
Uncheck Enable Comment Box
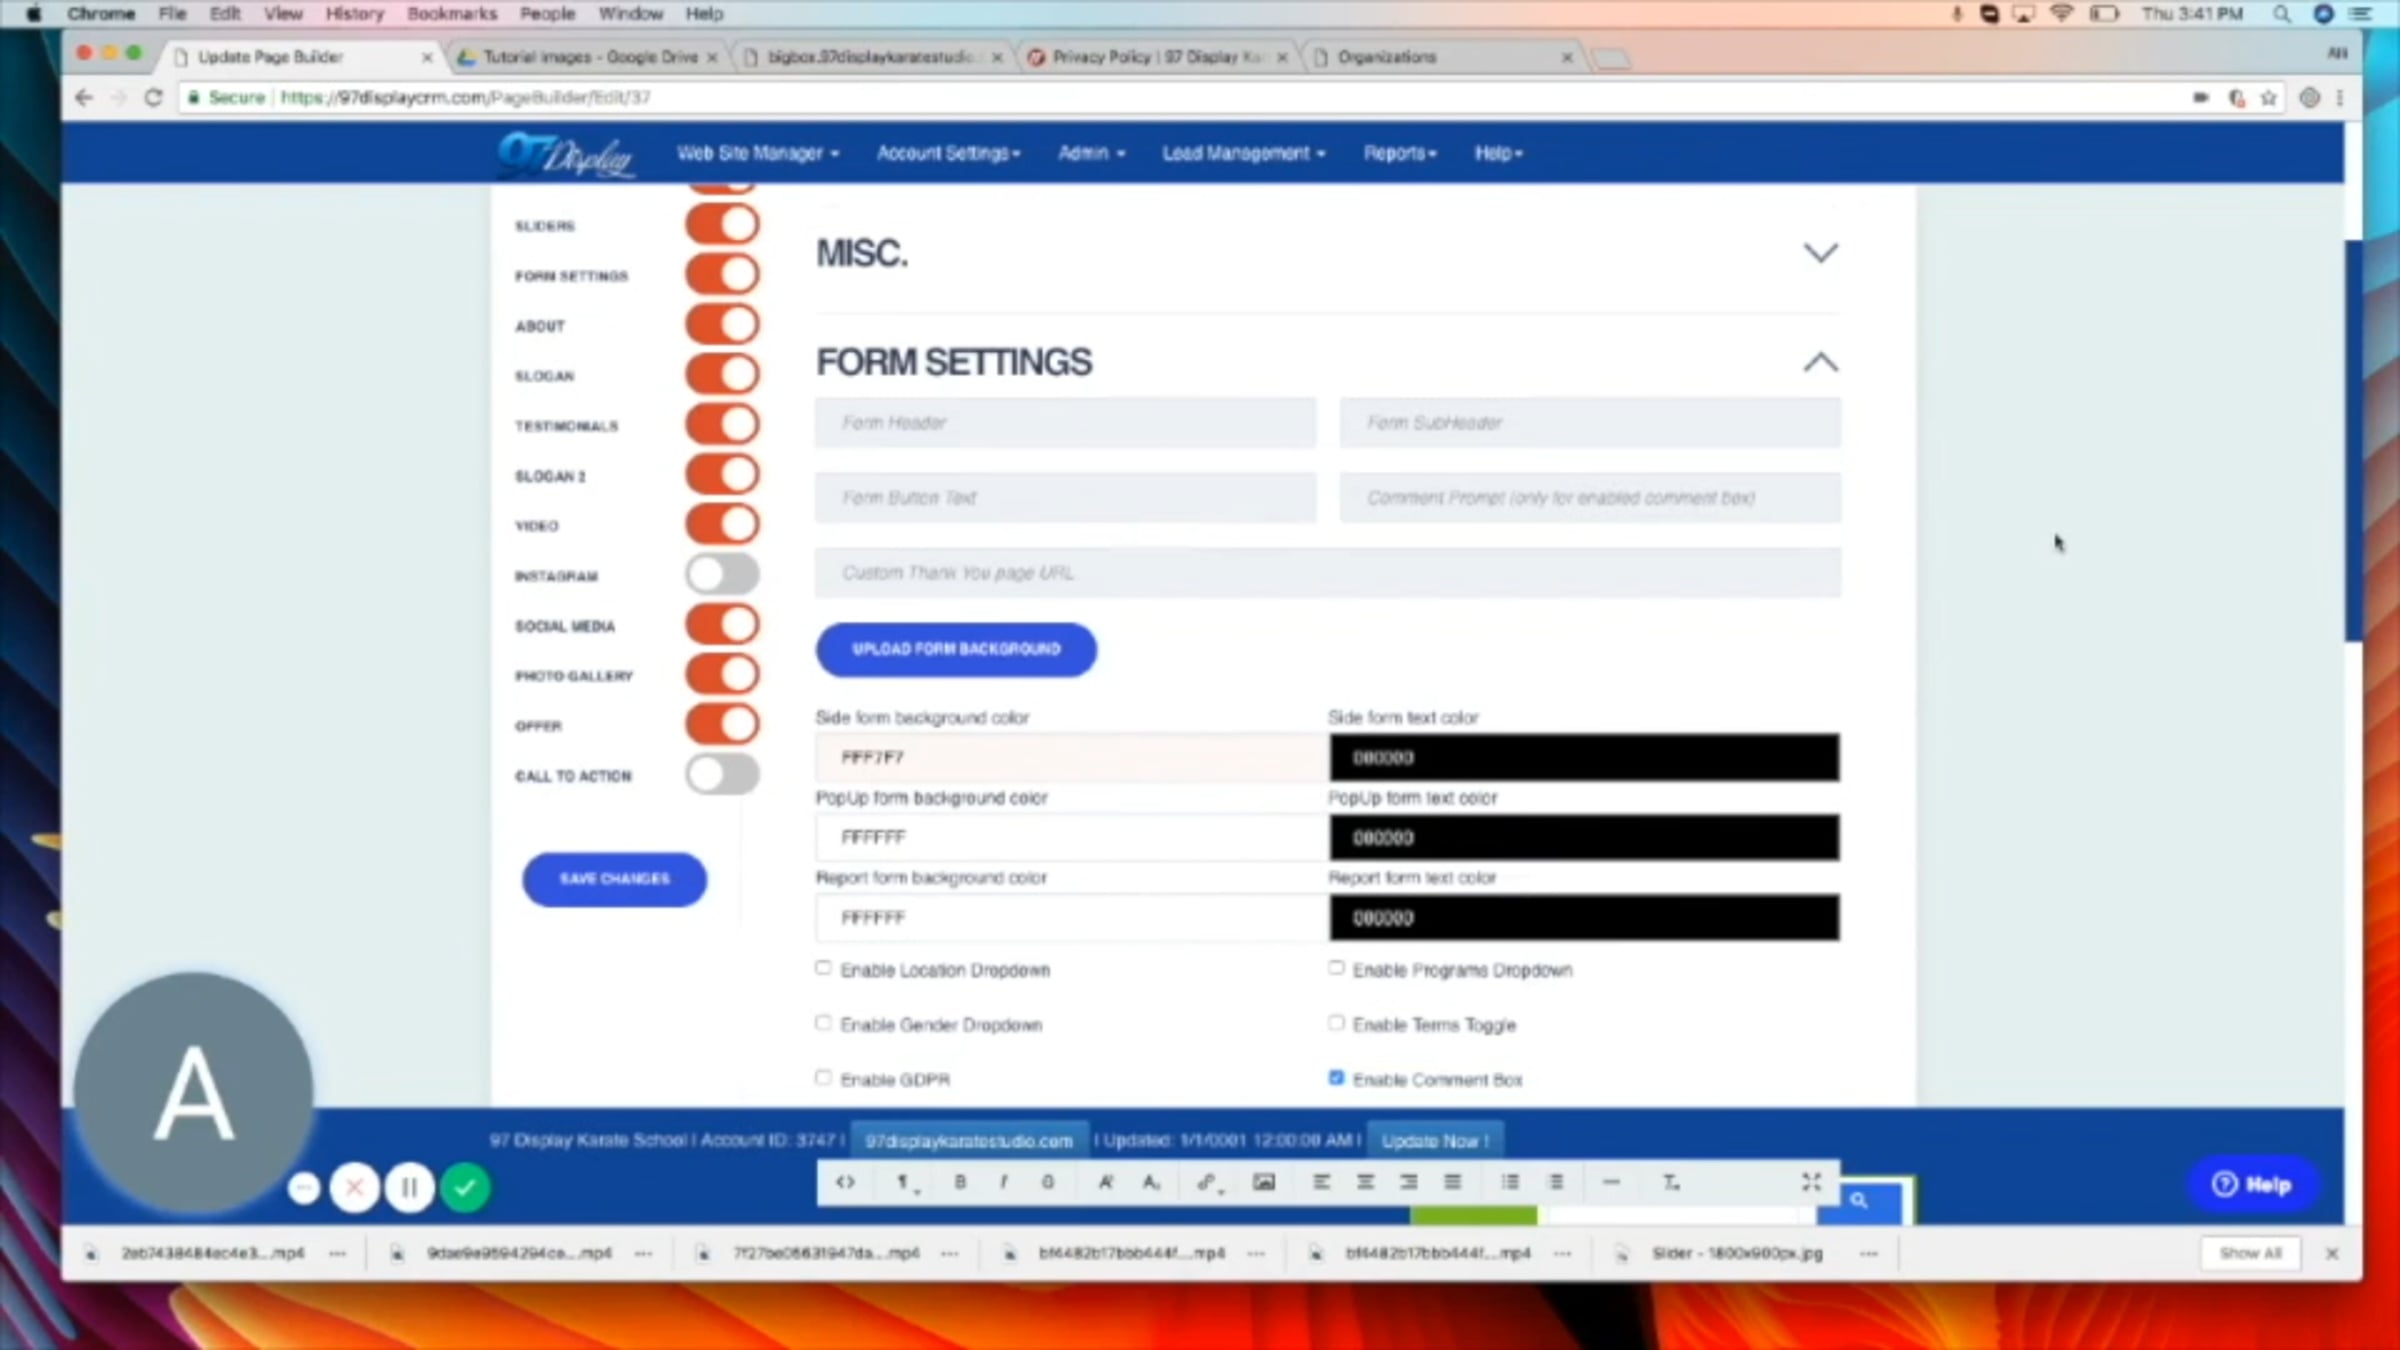1336,1078
